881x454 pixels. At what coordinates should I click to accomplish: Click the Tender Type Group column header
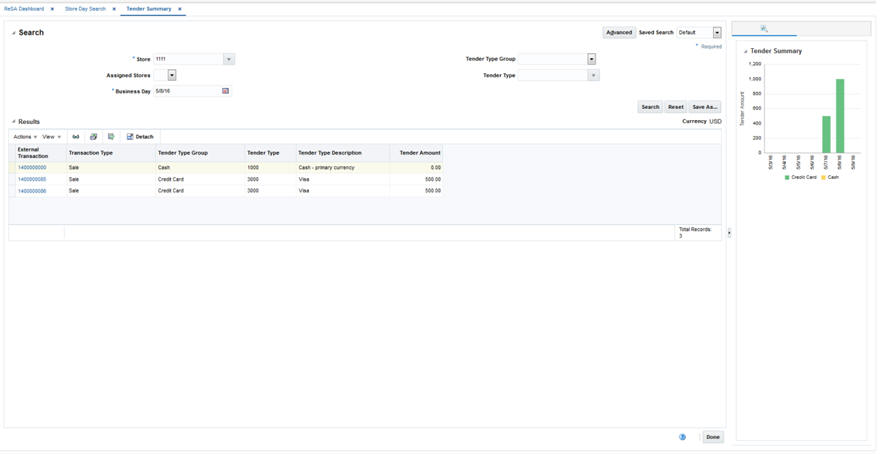pyautogui.click(x=200, y=153)
